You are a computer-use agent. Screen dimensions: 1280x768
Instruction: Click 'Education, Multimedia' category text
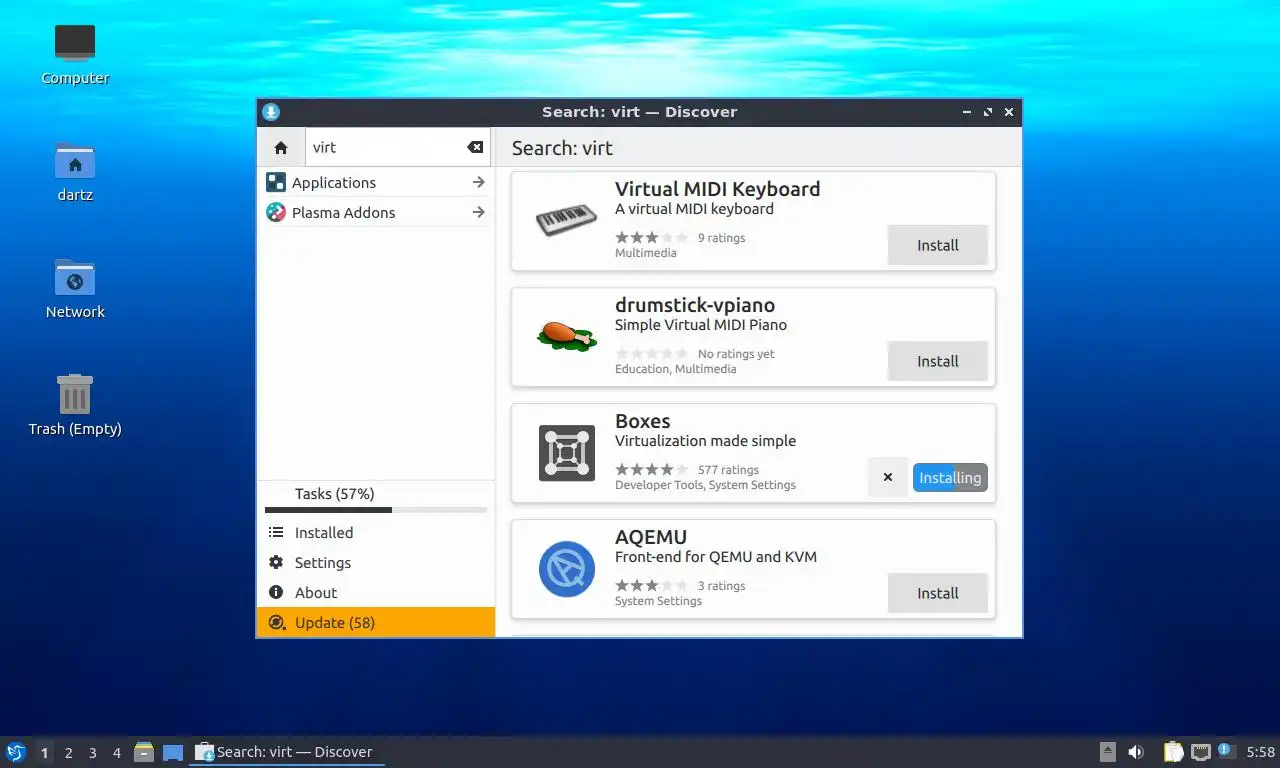pyautogui.click(x=675, y=369)
